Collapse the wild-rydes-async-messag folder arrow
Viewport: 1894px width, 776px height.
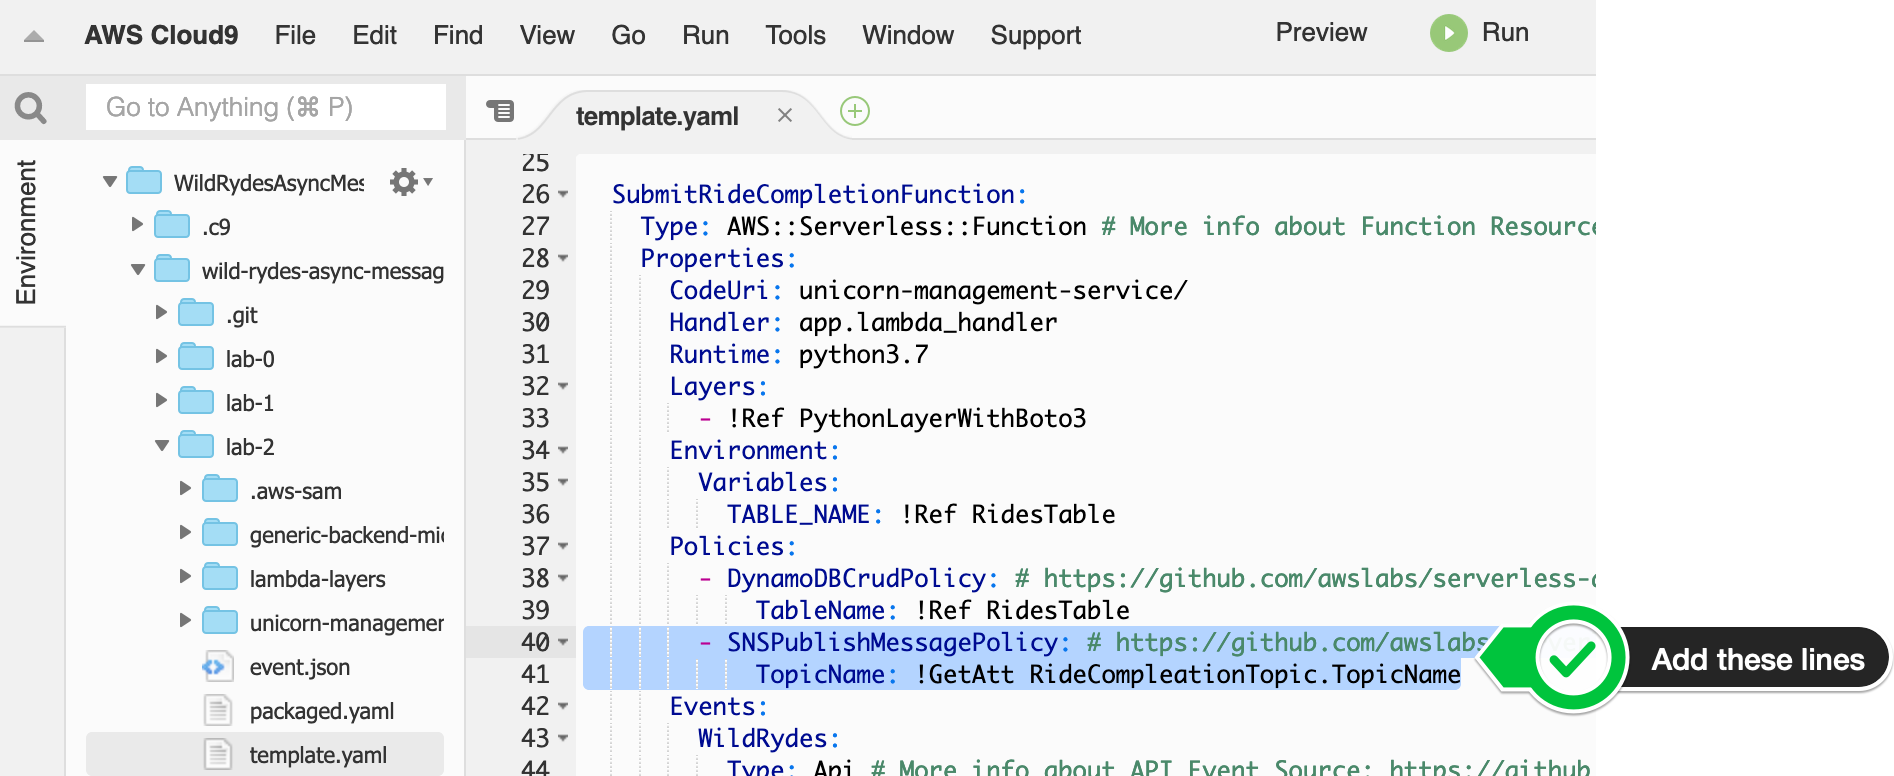click(x=138, y=270)
